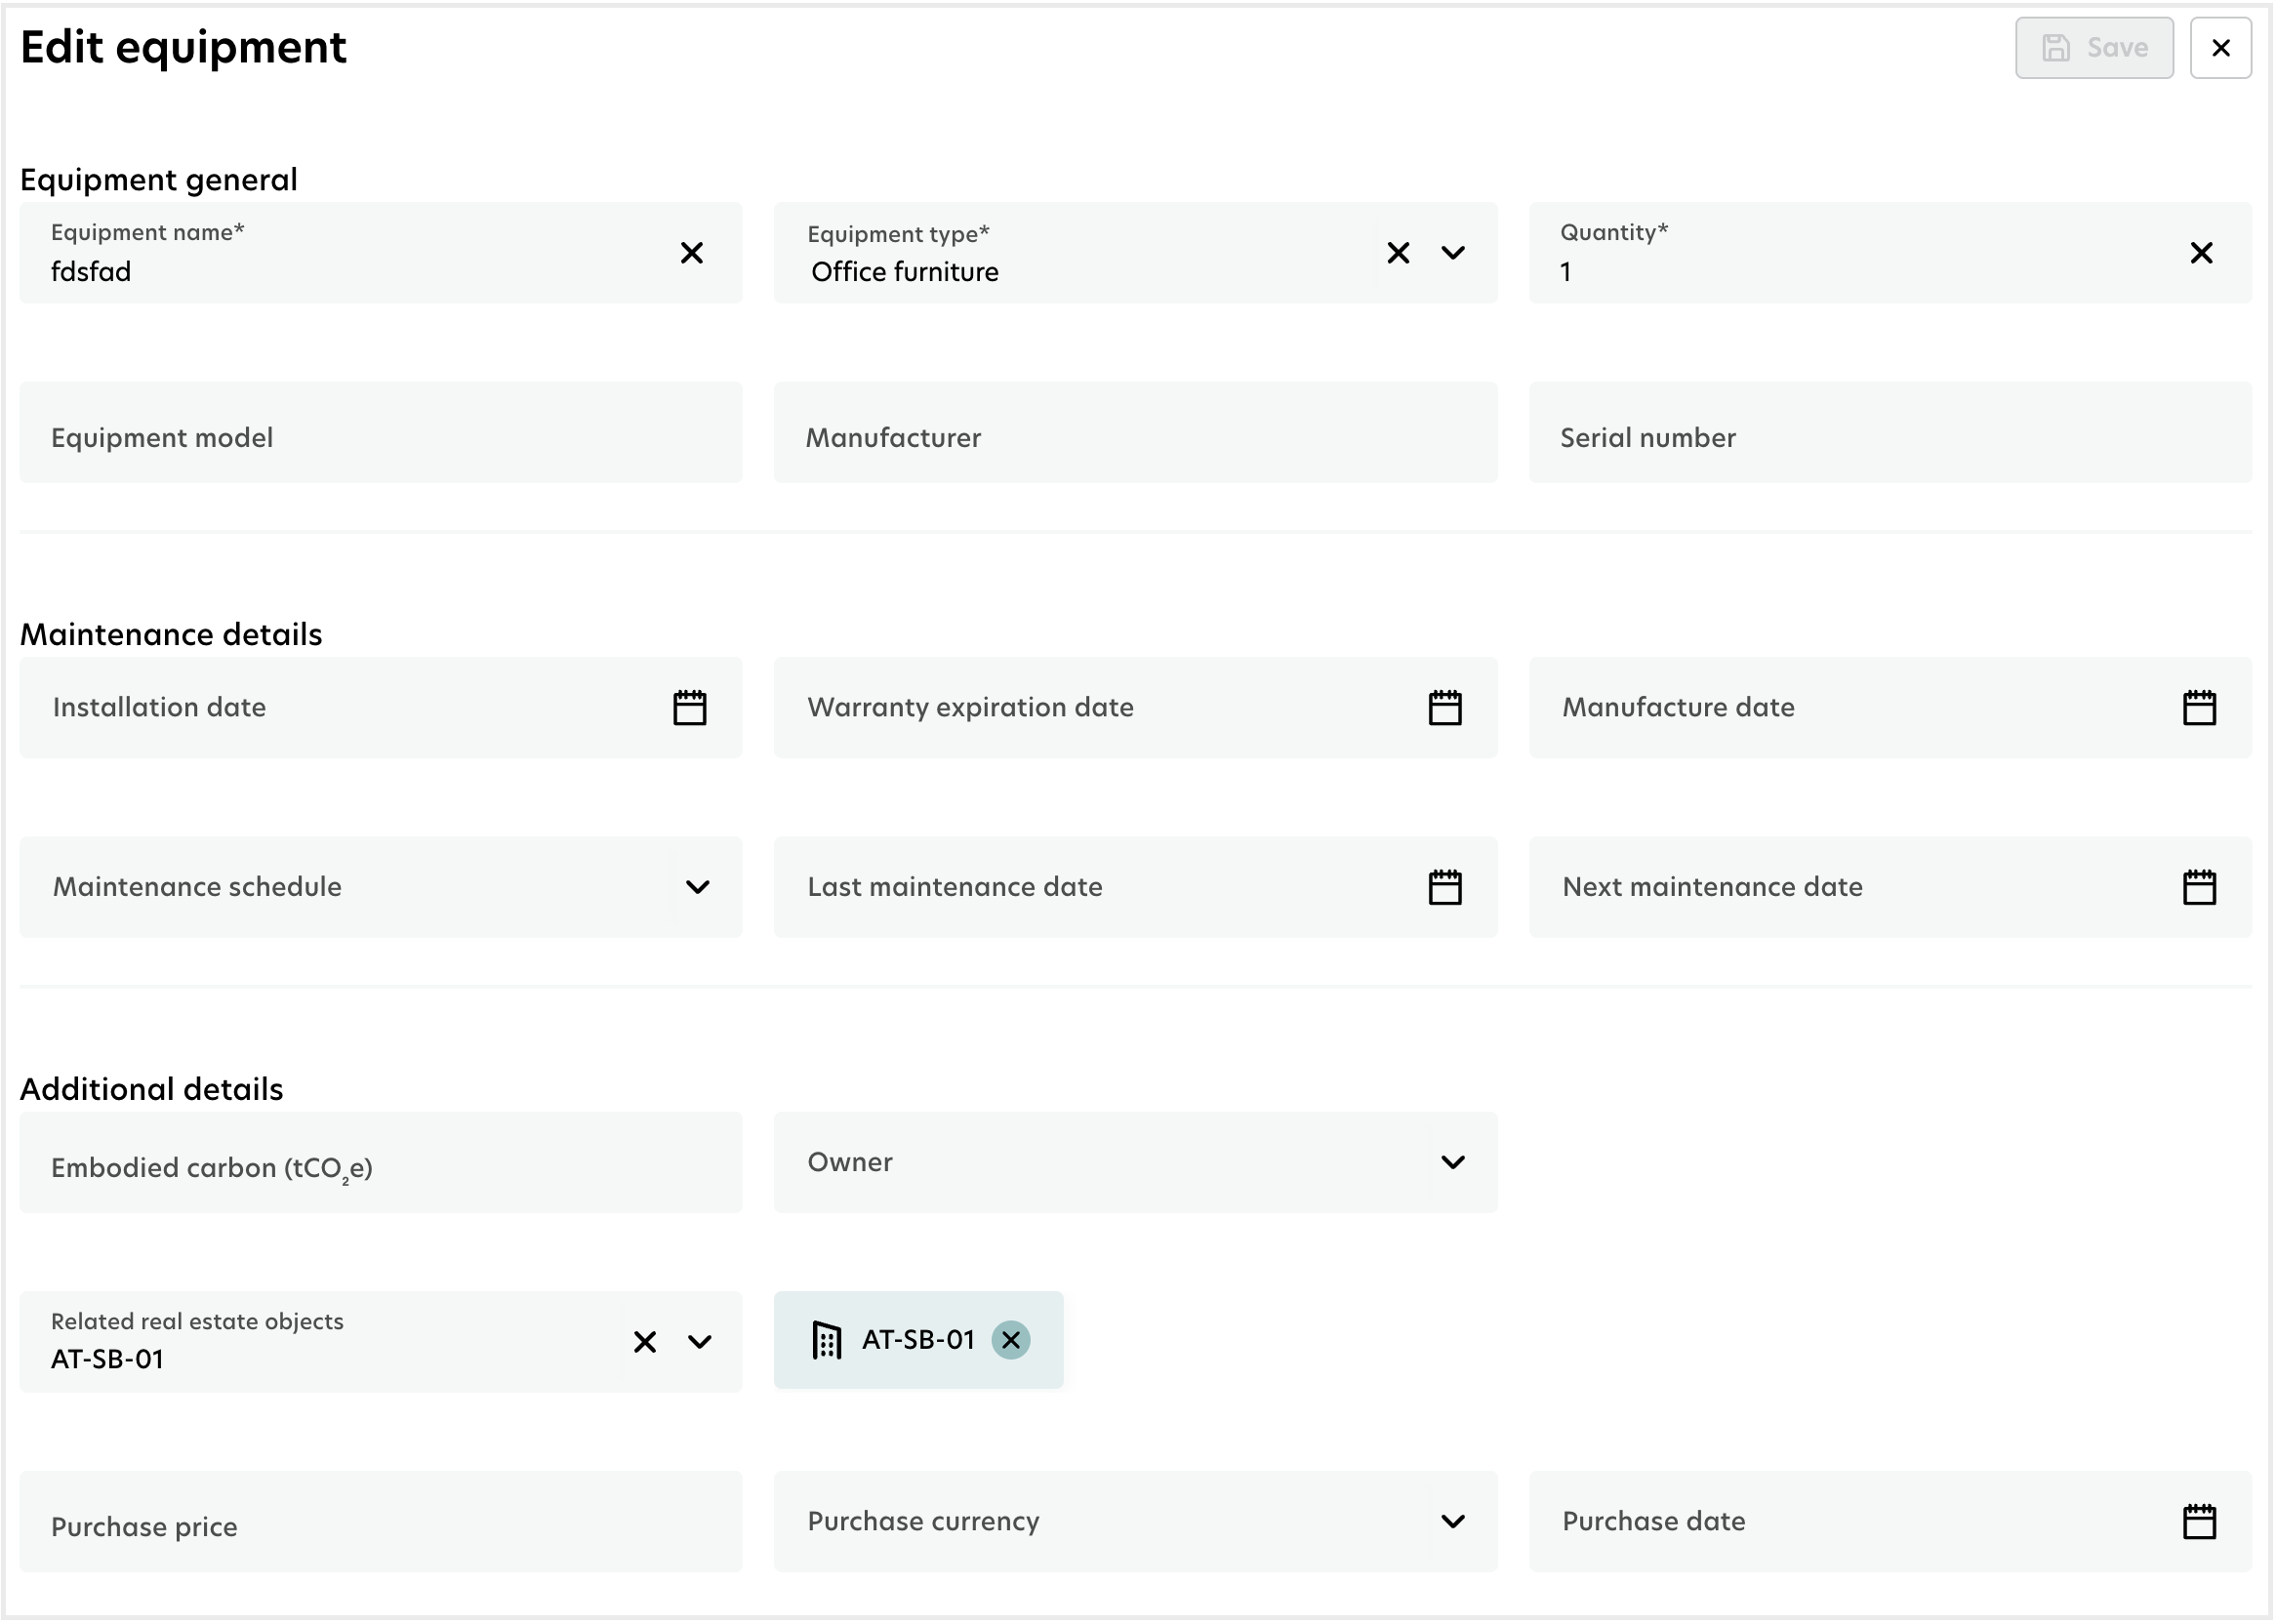The image size is (2276, 1624).
Task: Expand the Related real estate objects dropdown
Action: click(698, 1339)
